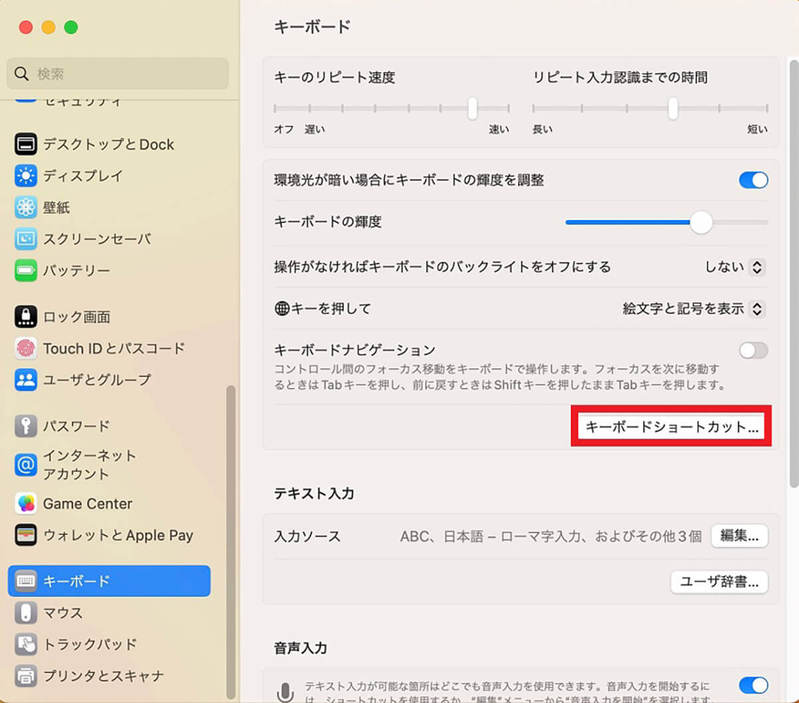Click the トラックパッド icon
799x703 pixels.
[25, 644]
